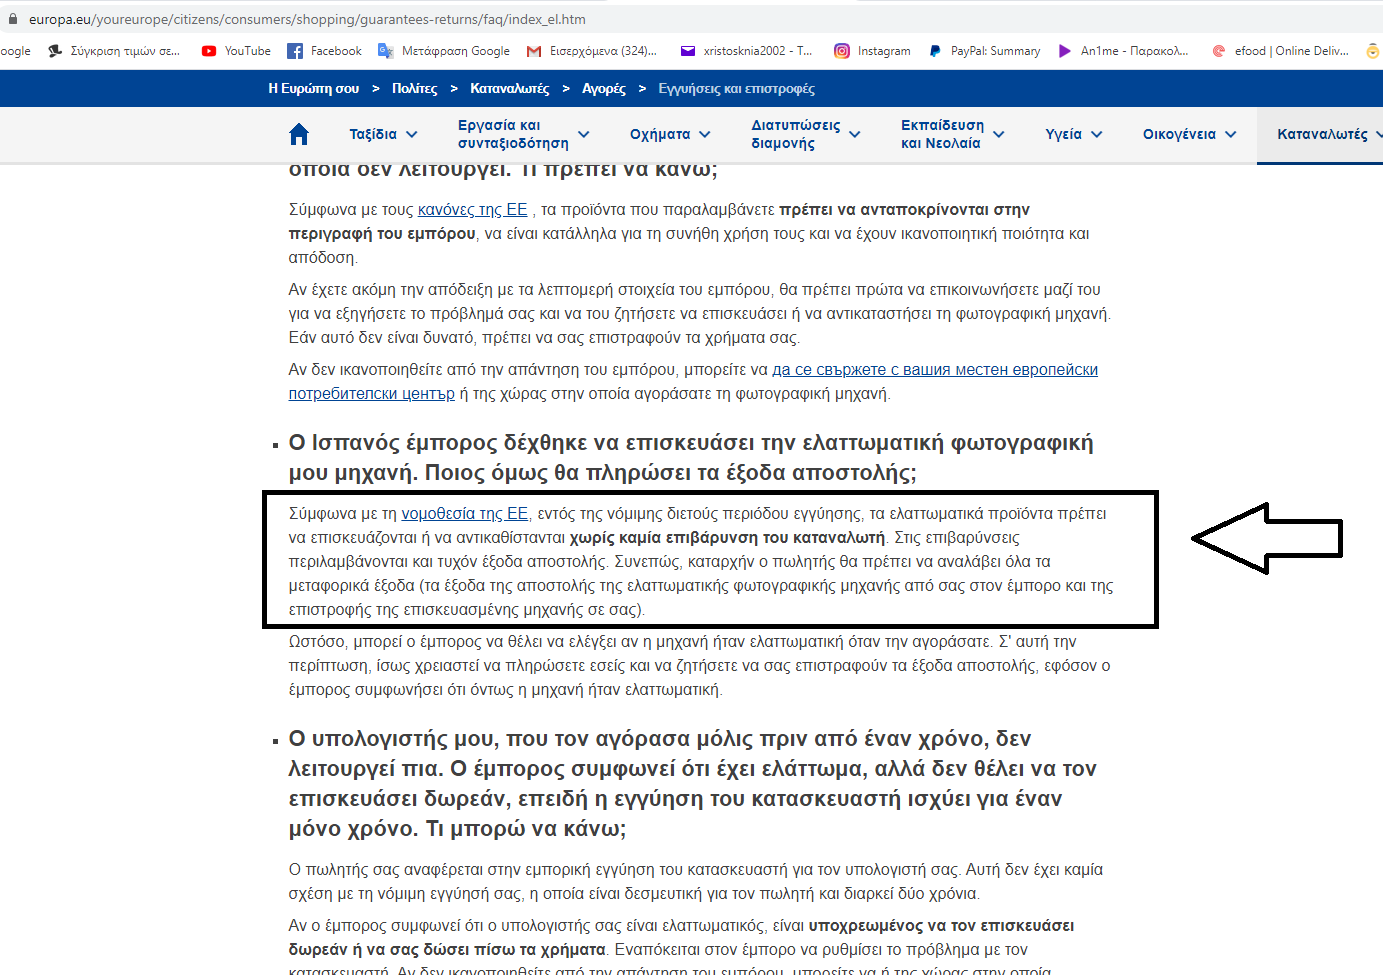Click bold text χωρίς καμία επιβάρυνση του καταναλωτή
This screenshot has height=975, width=1383.
(x=727, y=538)
